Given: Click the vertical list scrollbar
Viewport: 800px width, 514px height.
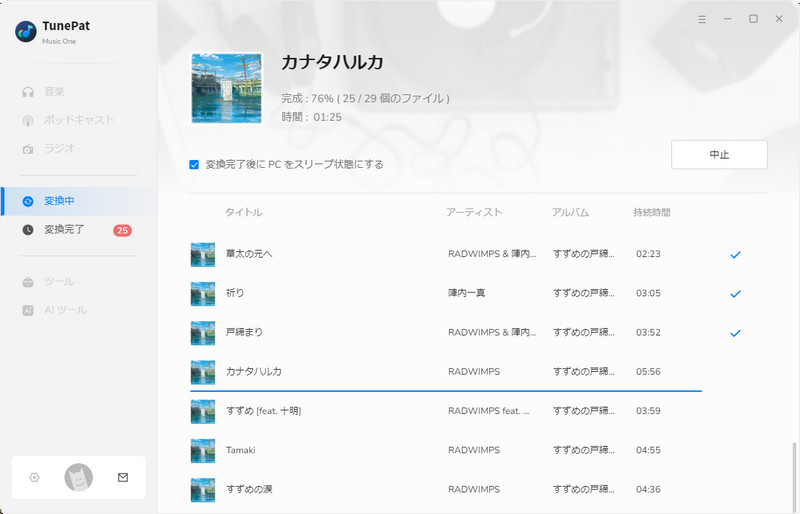Looking at the screenshot, I should pyautogui.click(x=793, y=476).
